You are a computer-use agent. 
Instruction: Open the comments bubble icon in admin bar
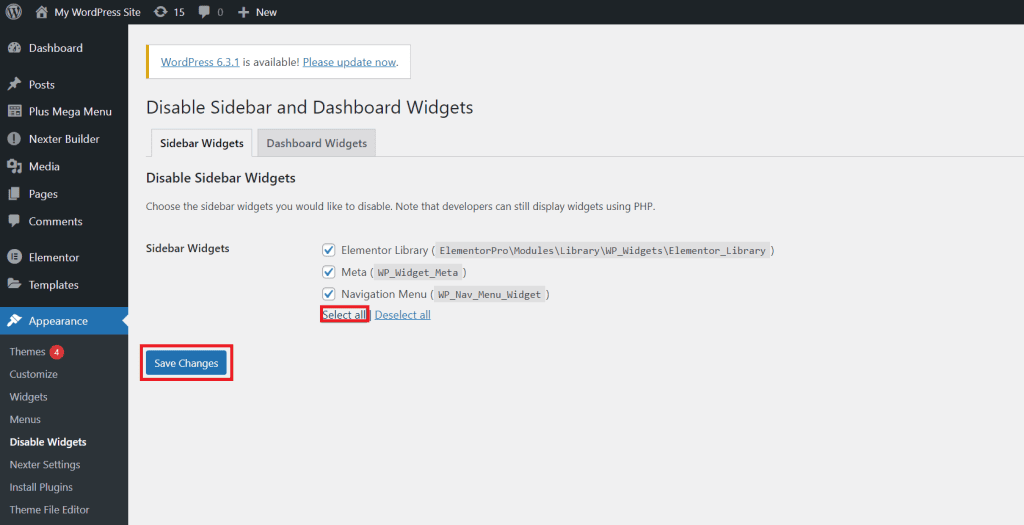204,12
